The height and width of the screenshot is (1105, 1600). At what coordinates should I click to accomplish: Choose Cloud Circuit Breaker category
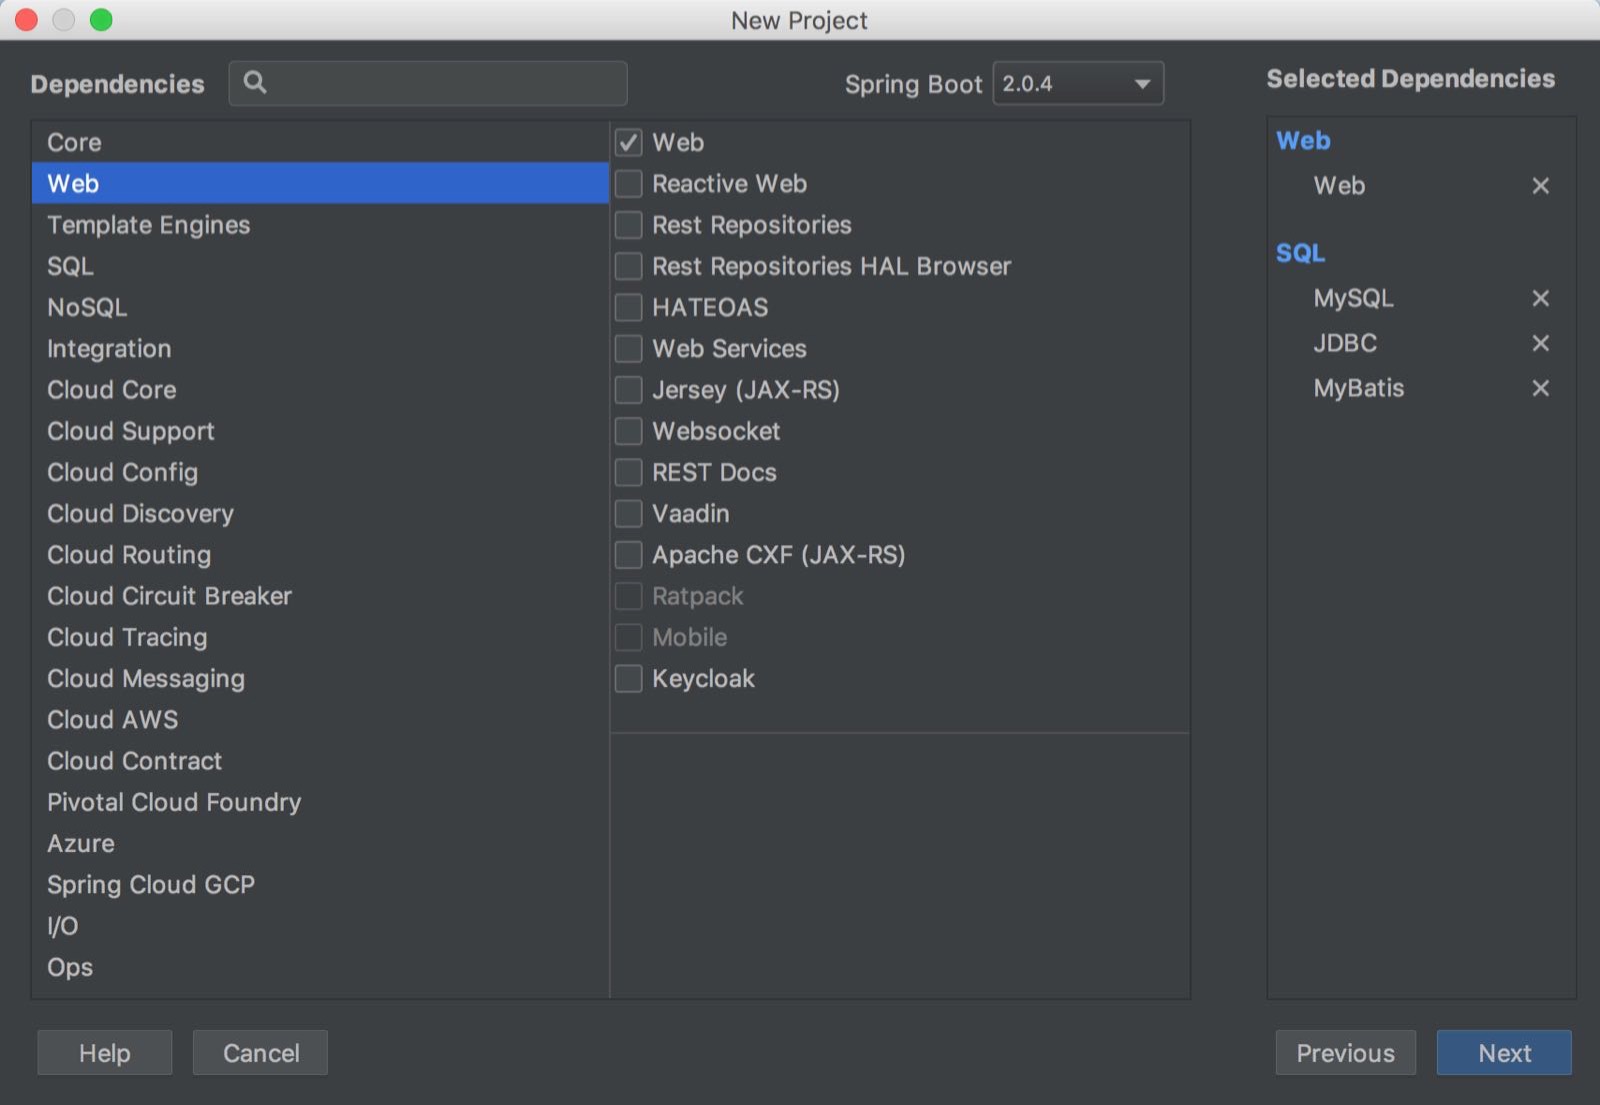320,596
